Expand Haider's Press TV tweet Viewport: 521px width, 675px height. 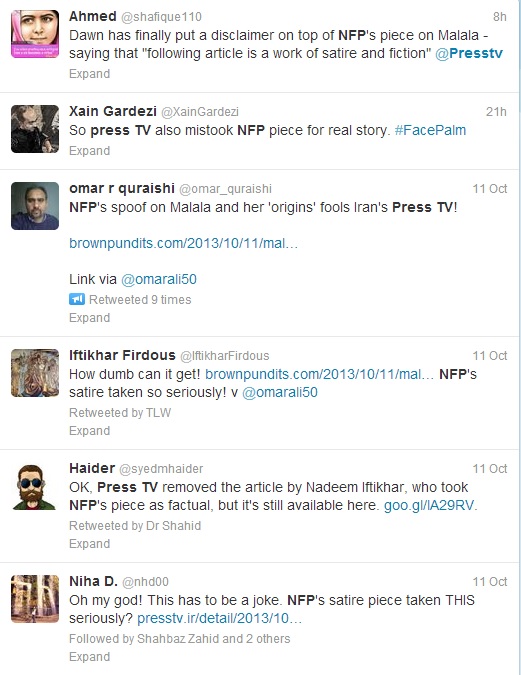(x=90, y=544)
